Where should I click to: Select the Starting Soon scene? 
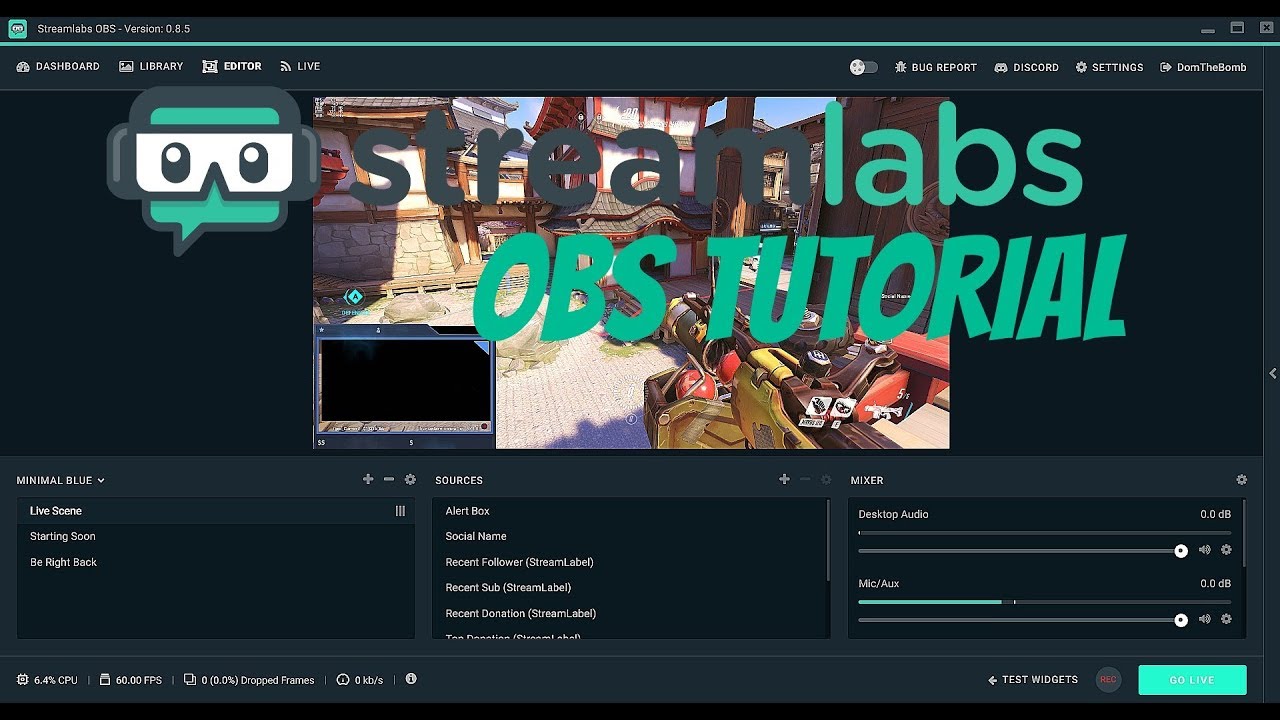point(216,537)
